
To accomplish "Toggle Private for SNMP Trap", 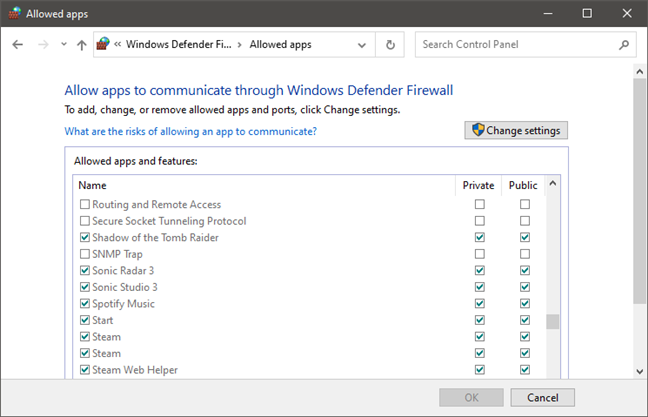I will coord(480,254).
